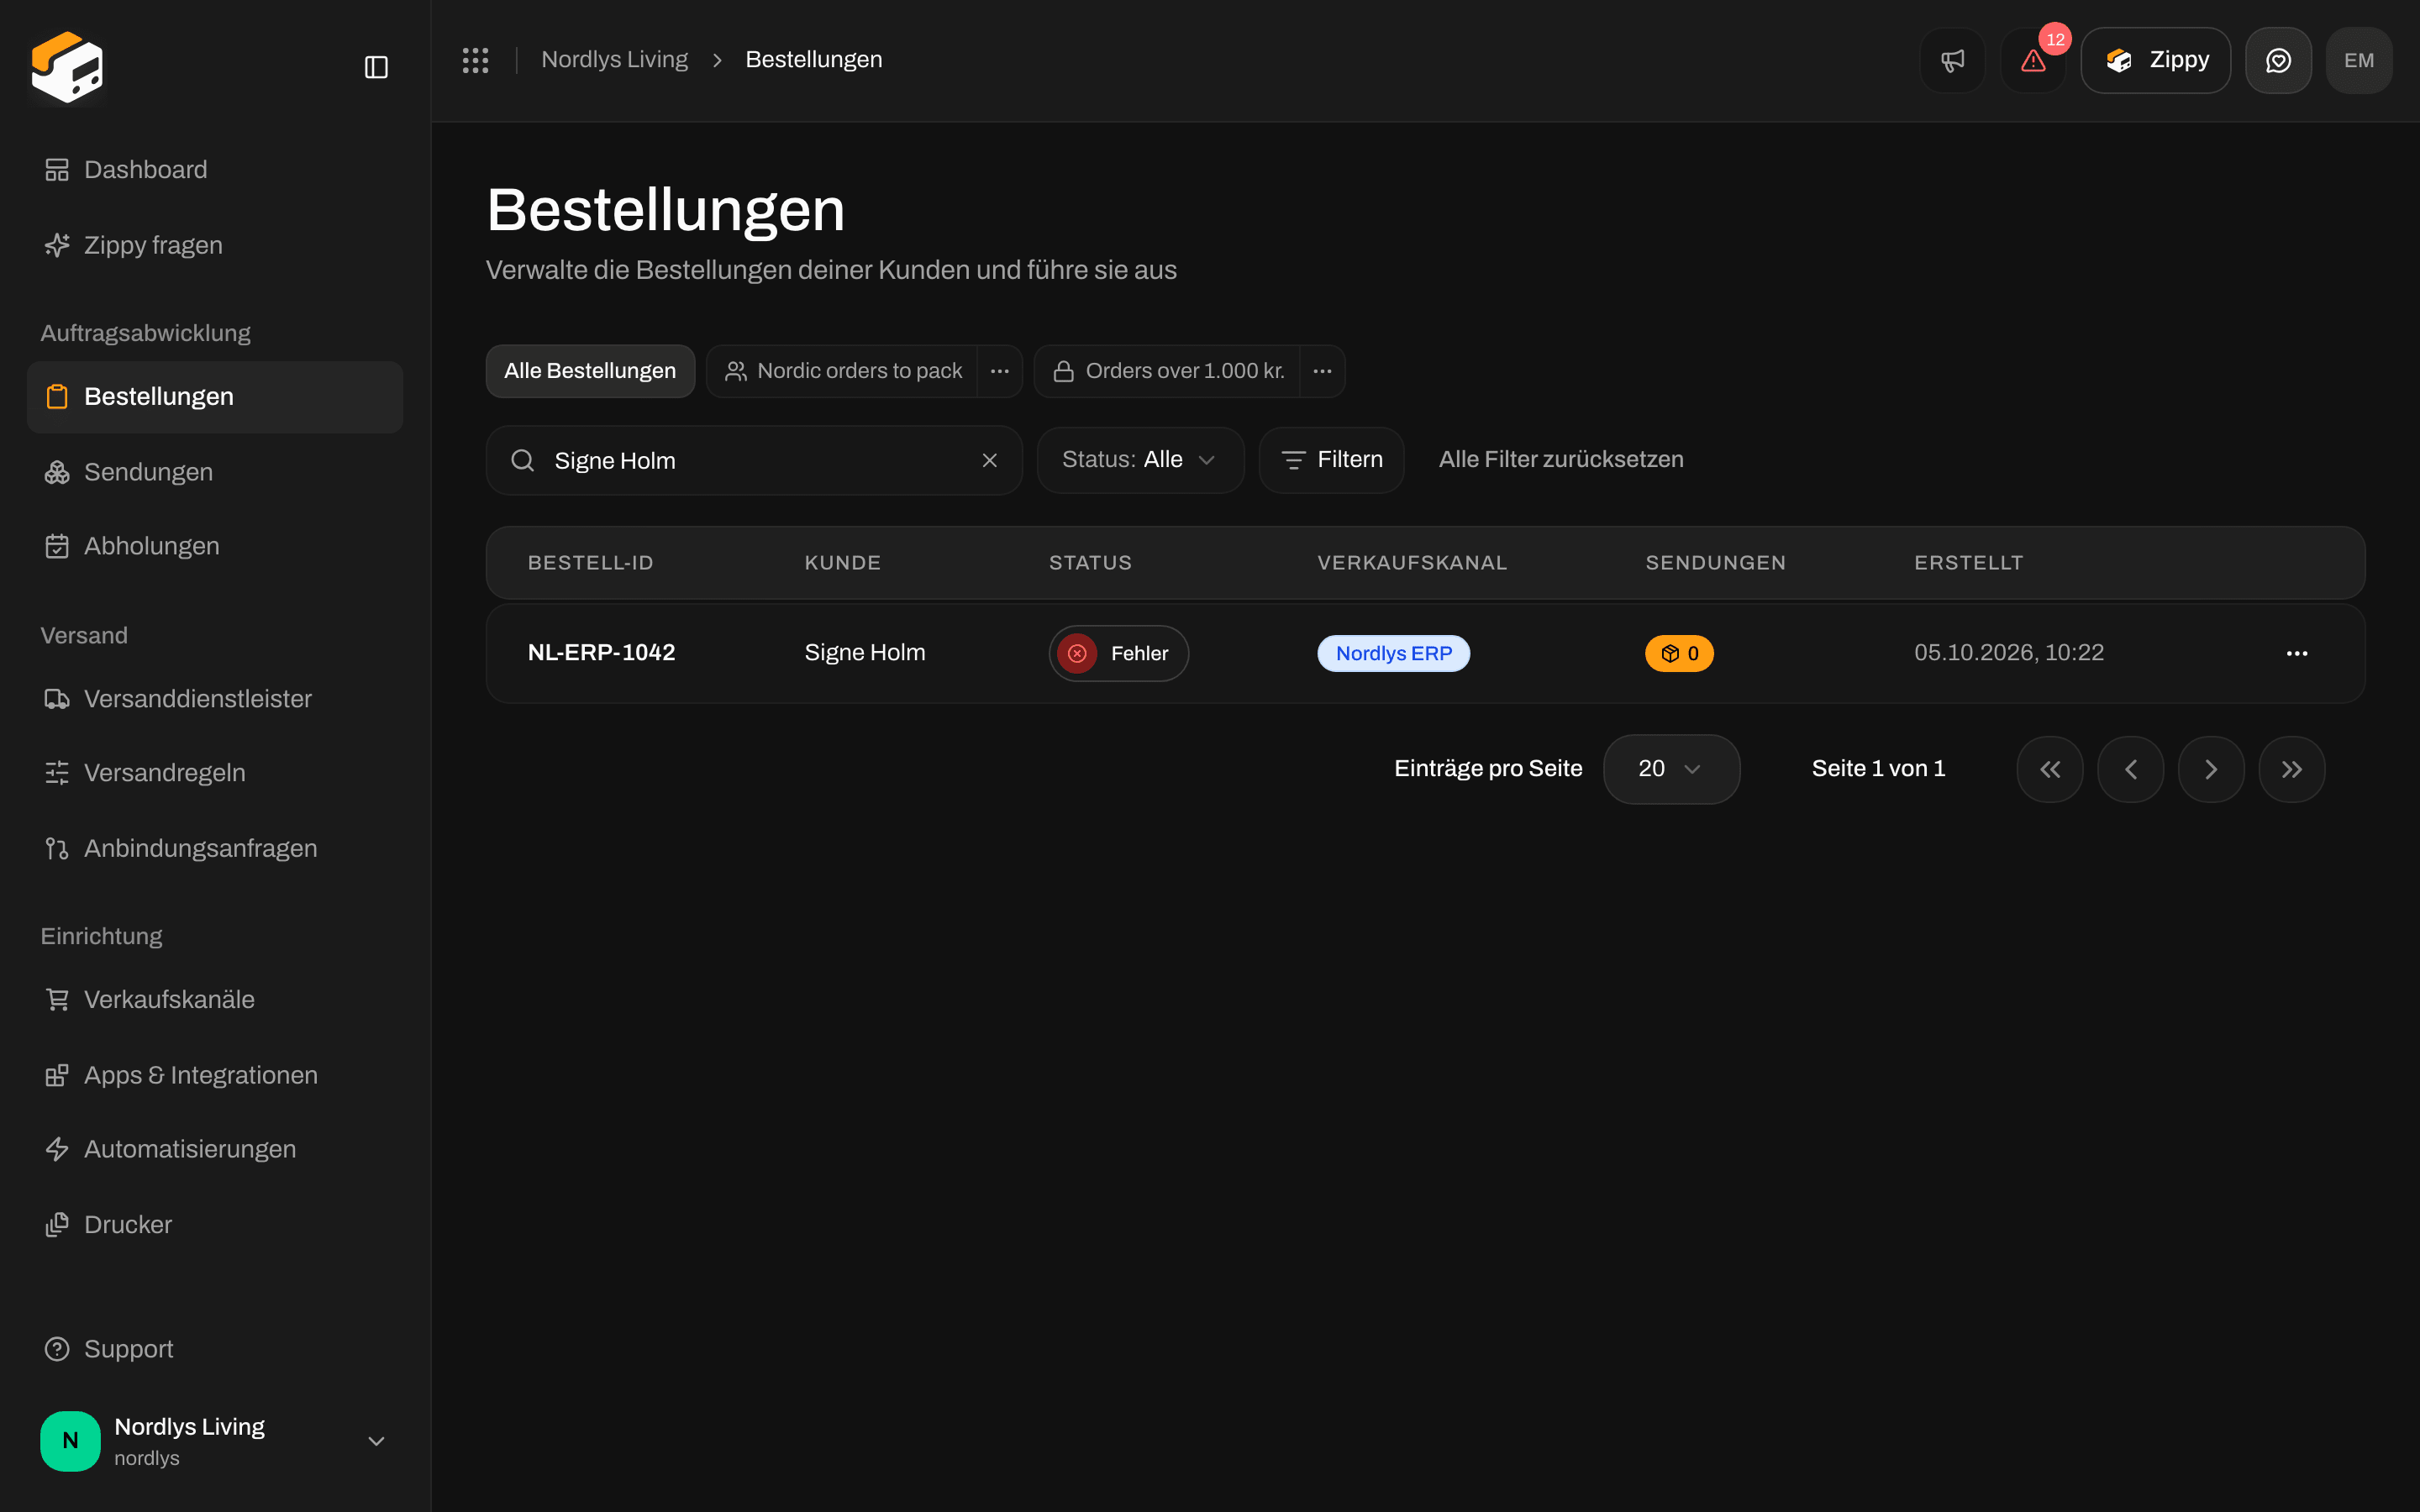Open Verkaufskanäle in sidebar
Screen dimensions: 2420x1512
(215, 1000)
